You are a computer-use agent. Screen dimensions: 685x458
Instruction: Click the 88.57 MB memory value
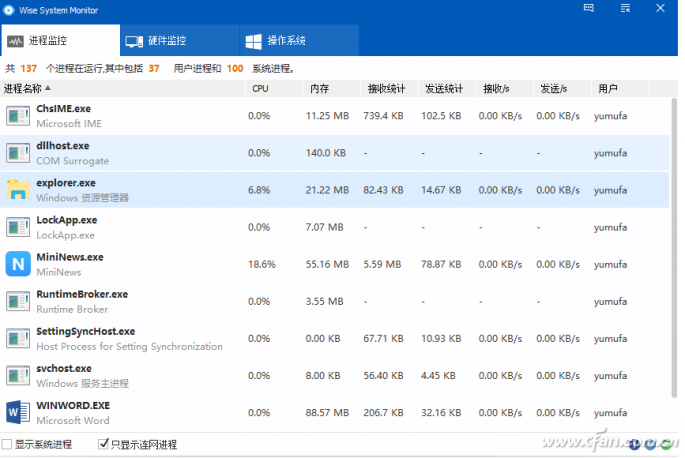click(327, 413)
